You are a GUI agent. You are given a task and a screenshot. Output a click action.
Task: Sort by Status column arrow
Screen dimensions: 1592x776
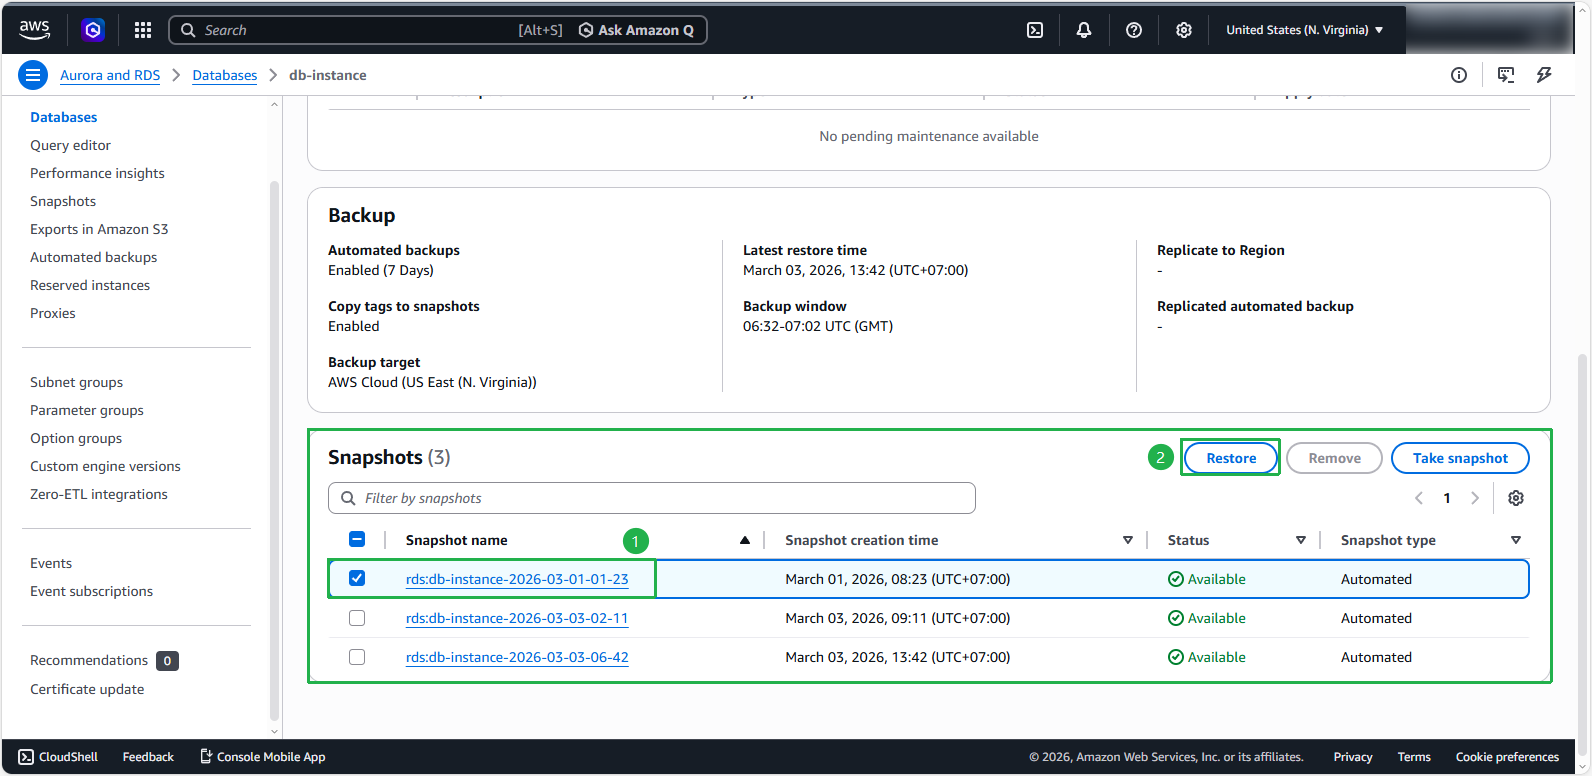click(1301, 540)
